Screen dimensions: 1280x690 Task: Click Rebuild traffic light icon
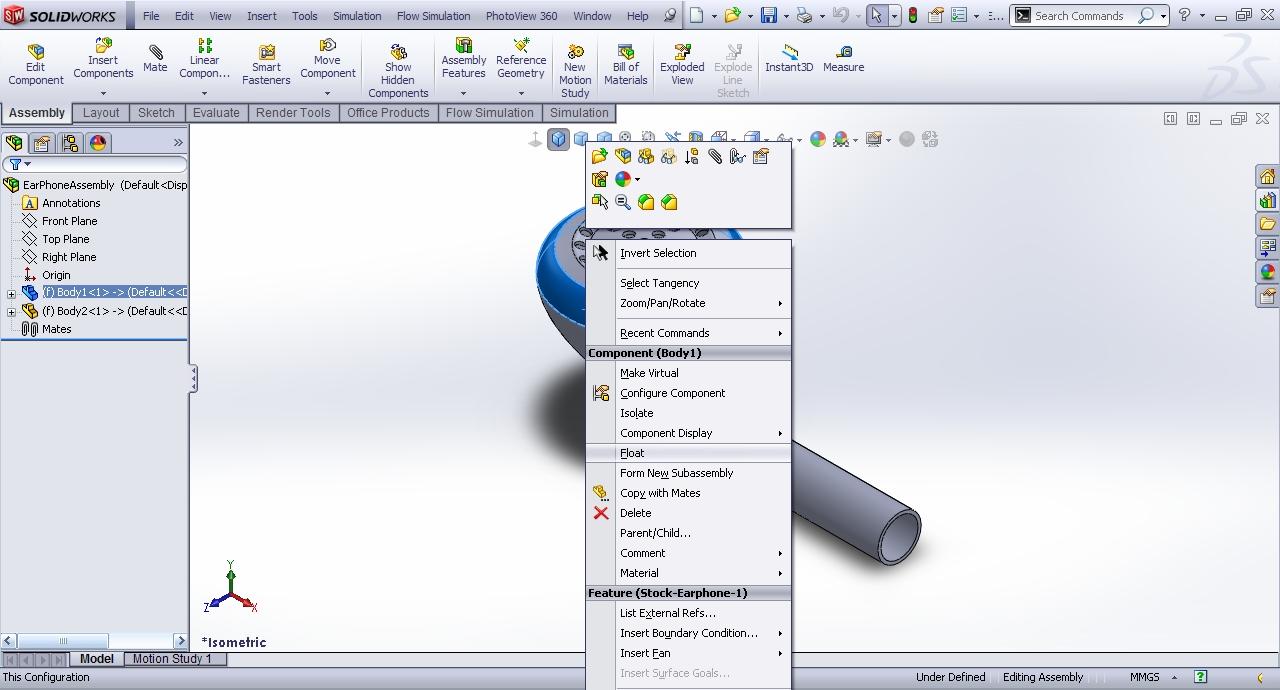click(x=912, y=15)
